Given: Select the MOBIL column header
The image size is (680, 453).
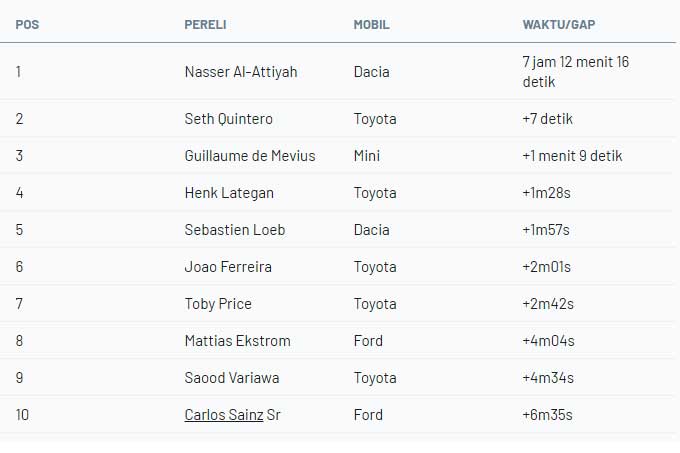Looking at the screenshot, I should coord(371,24).
